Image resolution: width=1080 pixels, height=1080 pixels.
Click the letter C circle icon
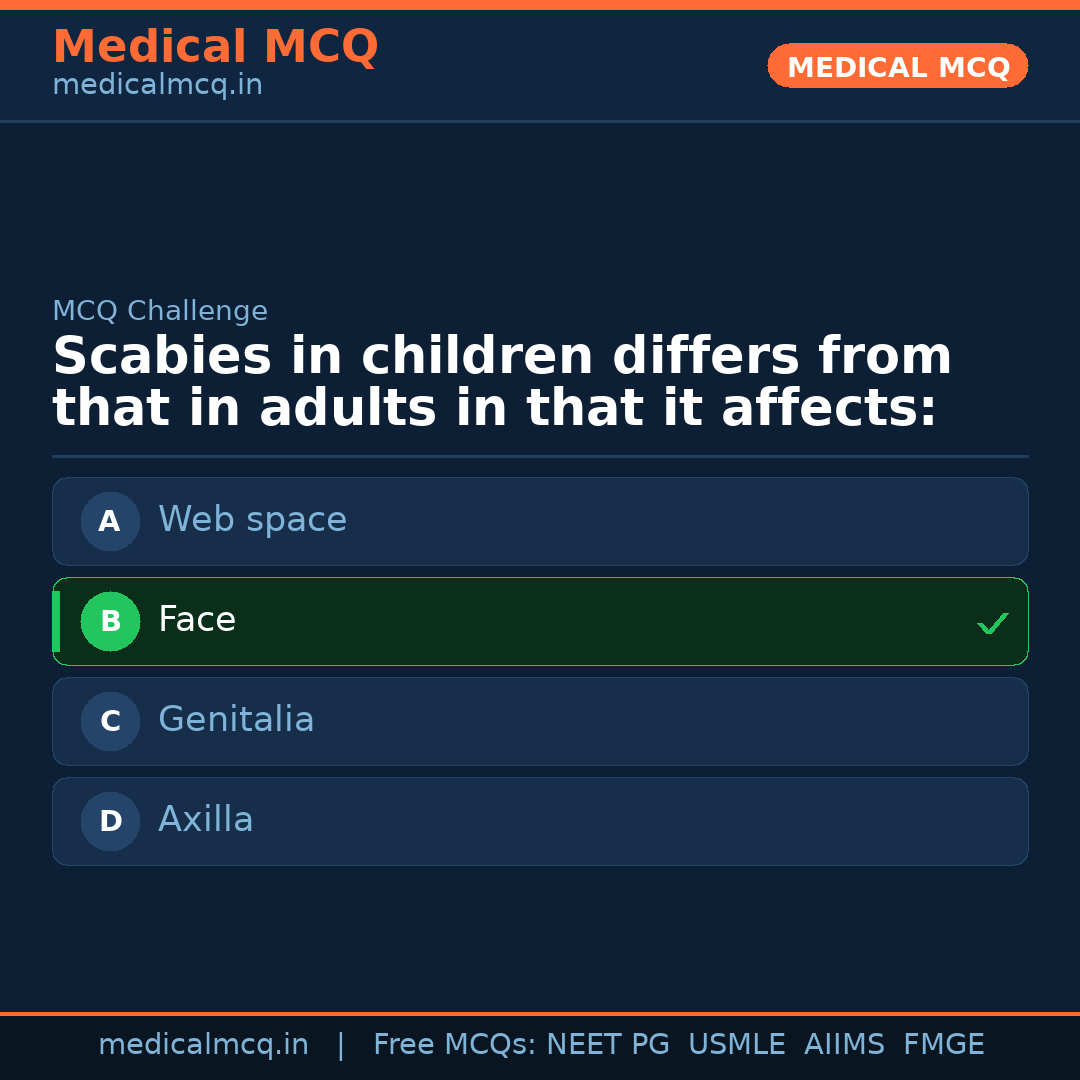[x=110, y=721]
